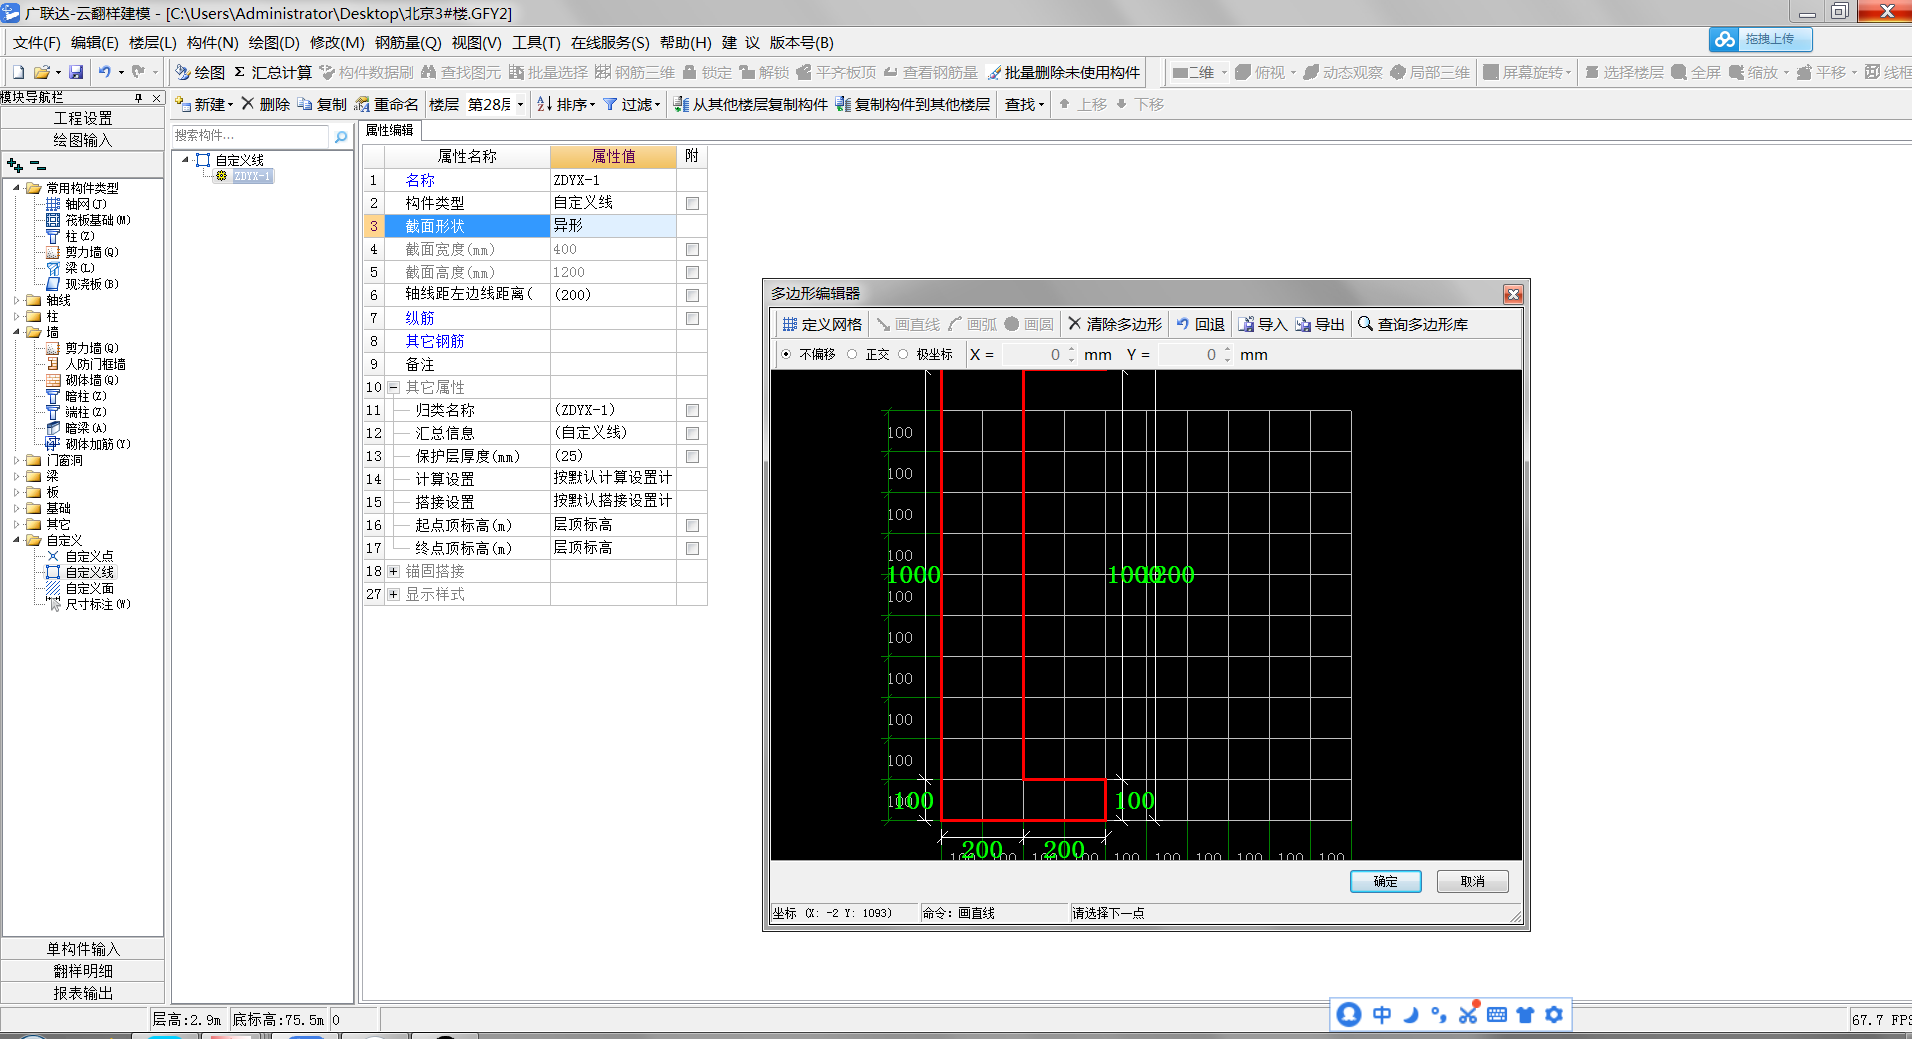1912x1039 pixels.
Task: Select the 极坐标 radio option
Action: point(903,354)
